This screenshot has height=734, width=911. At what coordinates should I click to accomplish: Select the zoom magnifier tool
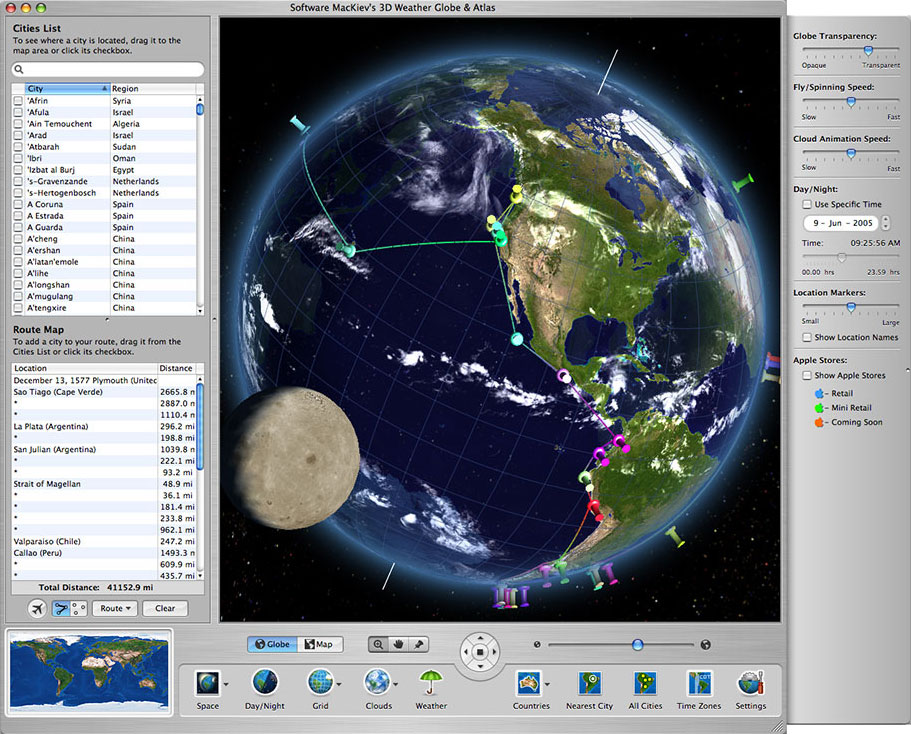(378, 644)
